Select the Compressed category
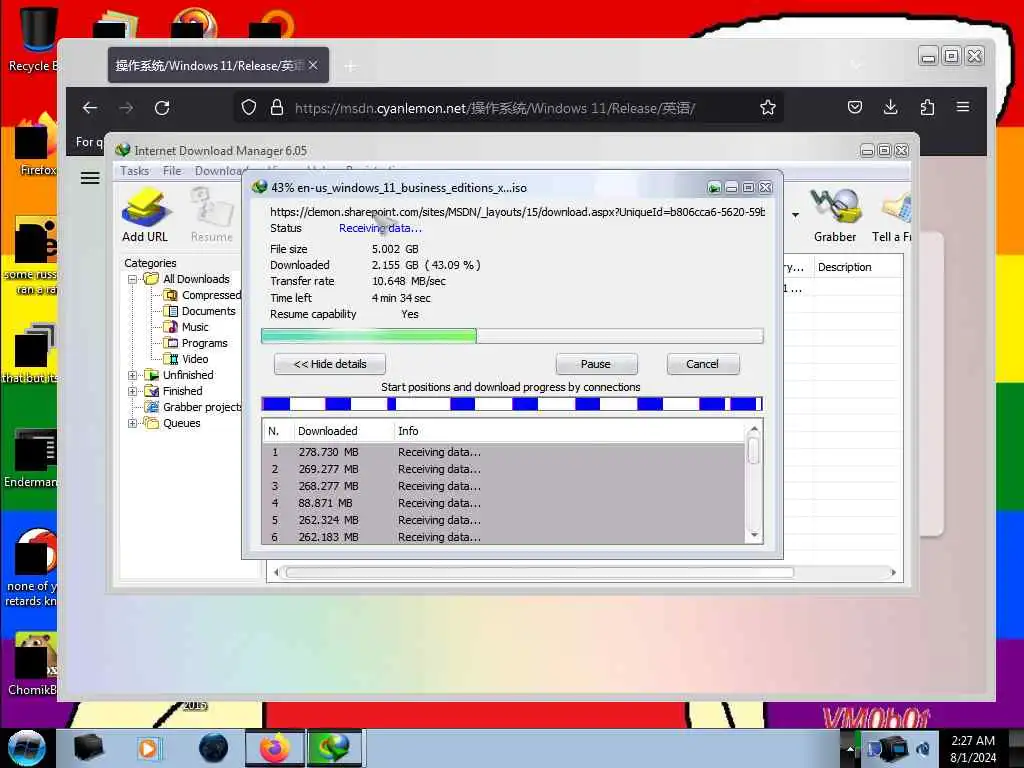 click(x=204, y=295)
